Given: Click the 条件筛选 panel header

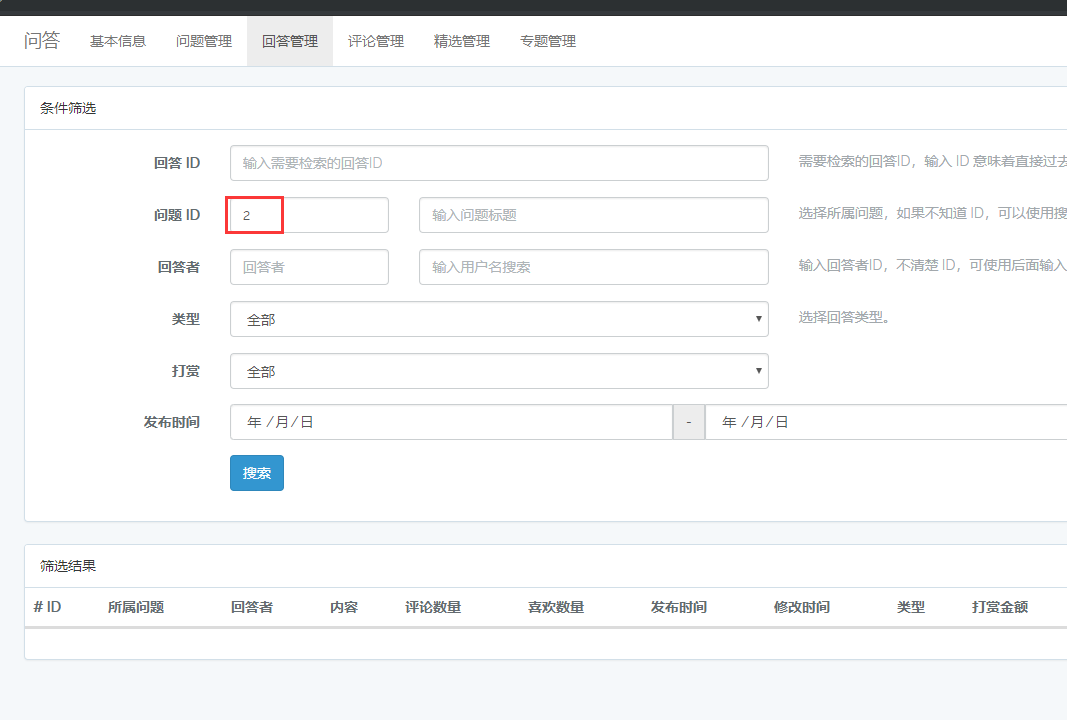Looking at the screenshot, I should 68,107.
